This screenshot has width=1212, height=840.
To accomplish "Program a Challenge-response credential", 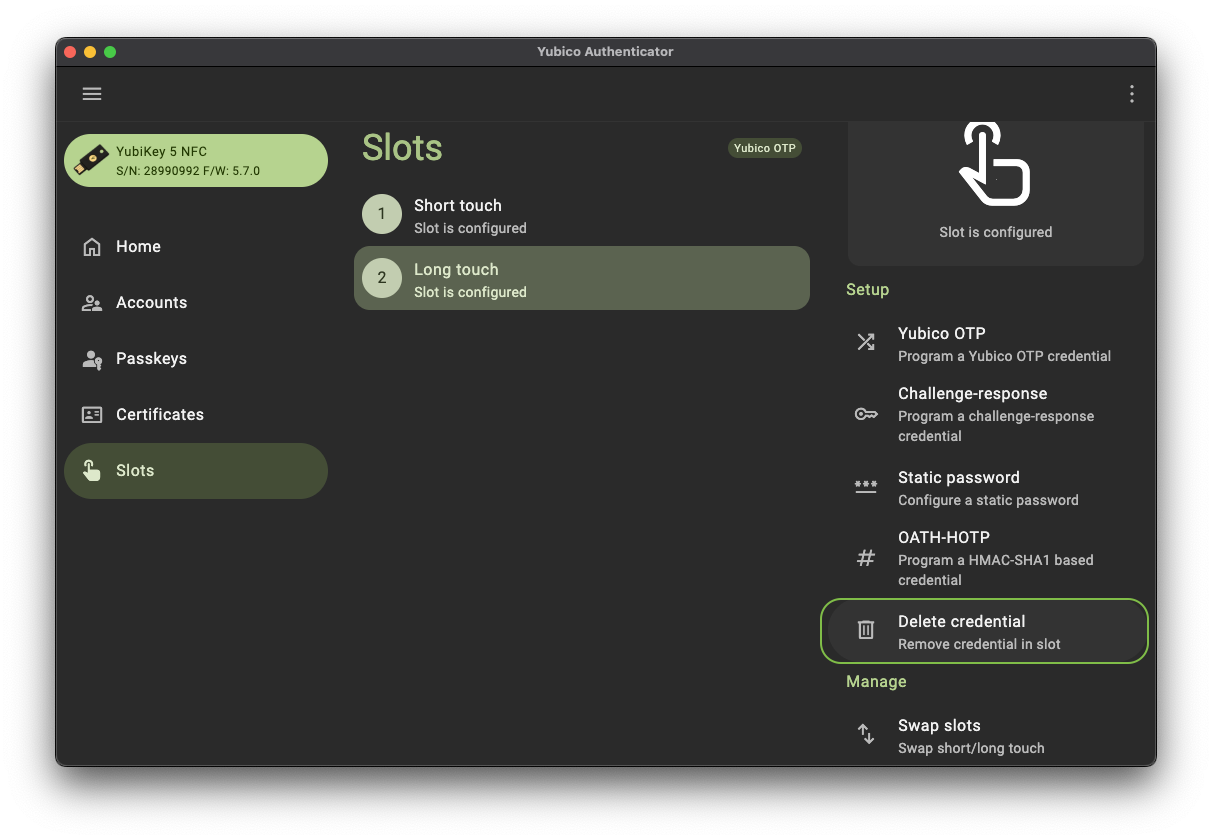I will [x=985, y=414].
